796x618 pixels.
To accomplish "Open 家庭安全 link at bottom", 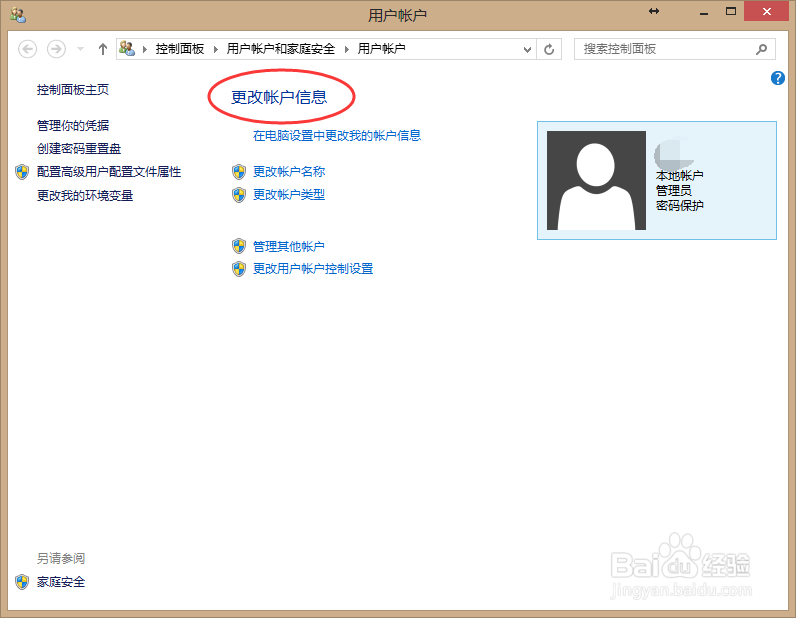I will click(x=60, y=582).
